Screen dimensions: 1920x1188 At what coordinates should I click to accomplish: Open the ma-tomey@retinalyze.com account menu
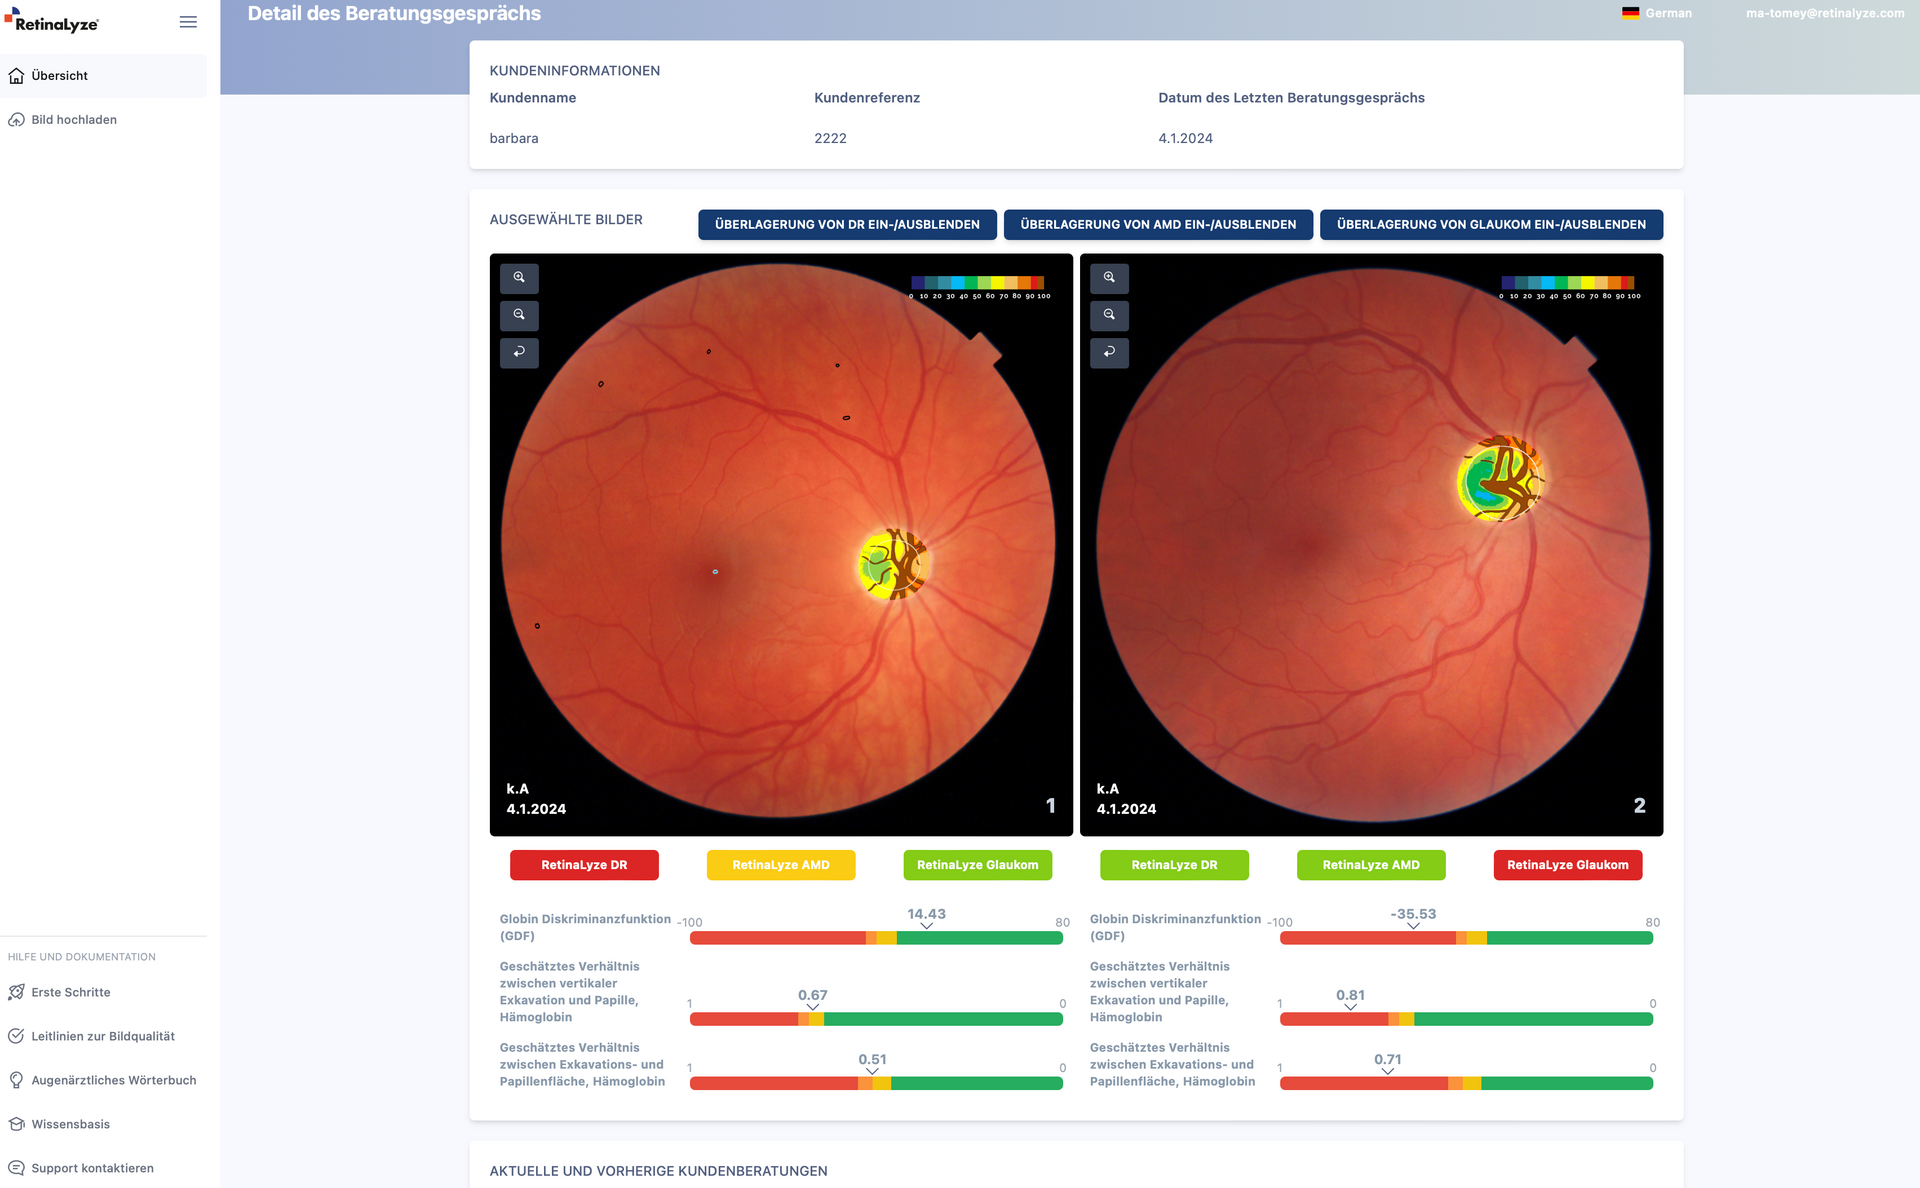1825,13
